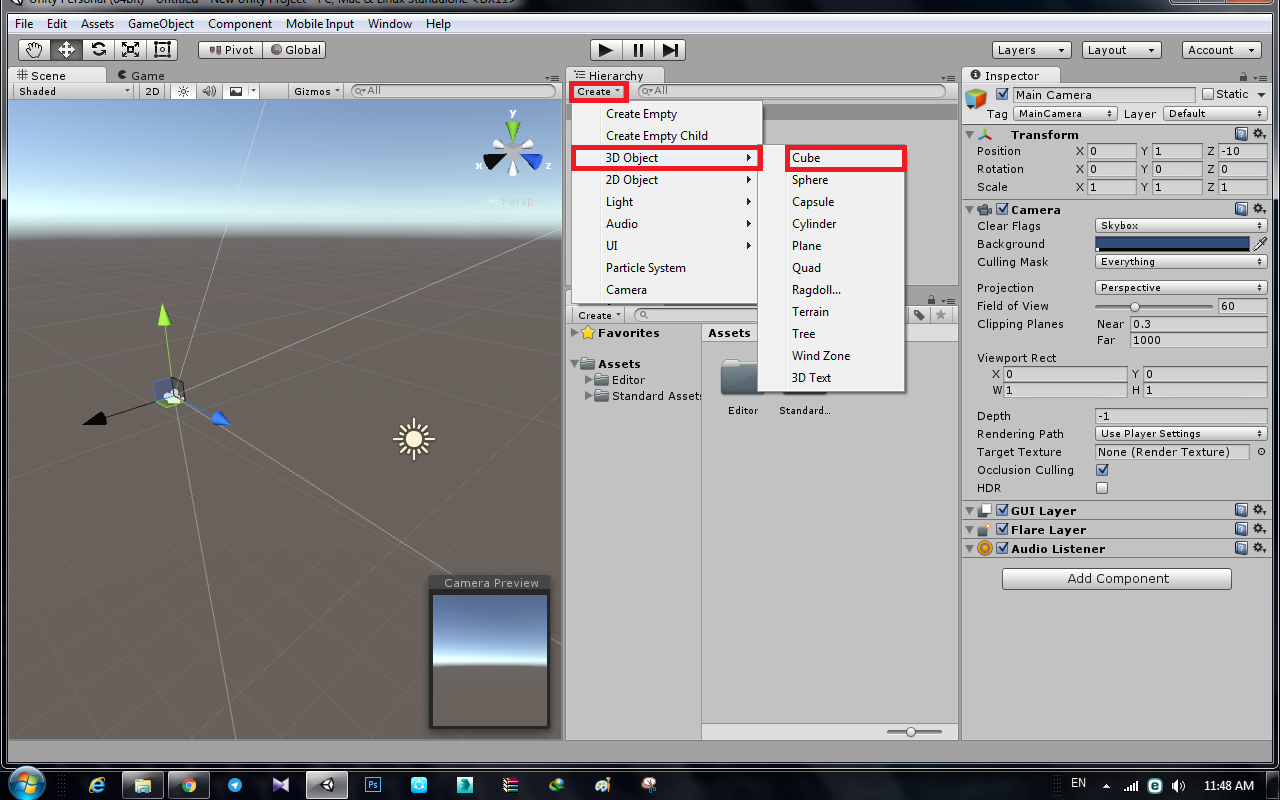Open the Layout dropdown
This screenshot has width=1280, height=800.
click(x=1121, y=50)
